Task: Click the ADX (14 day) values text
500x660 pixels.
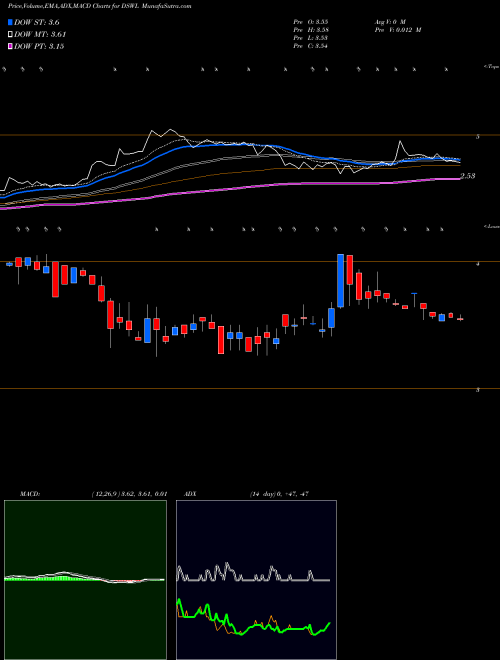Action: tap(279, 494)
